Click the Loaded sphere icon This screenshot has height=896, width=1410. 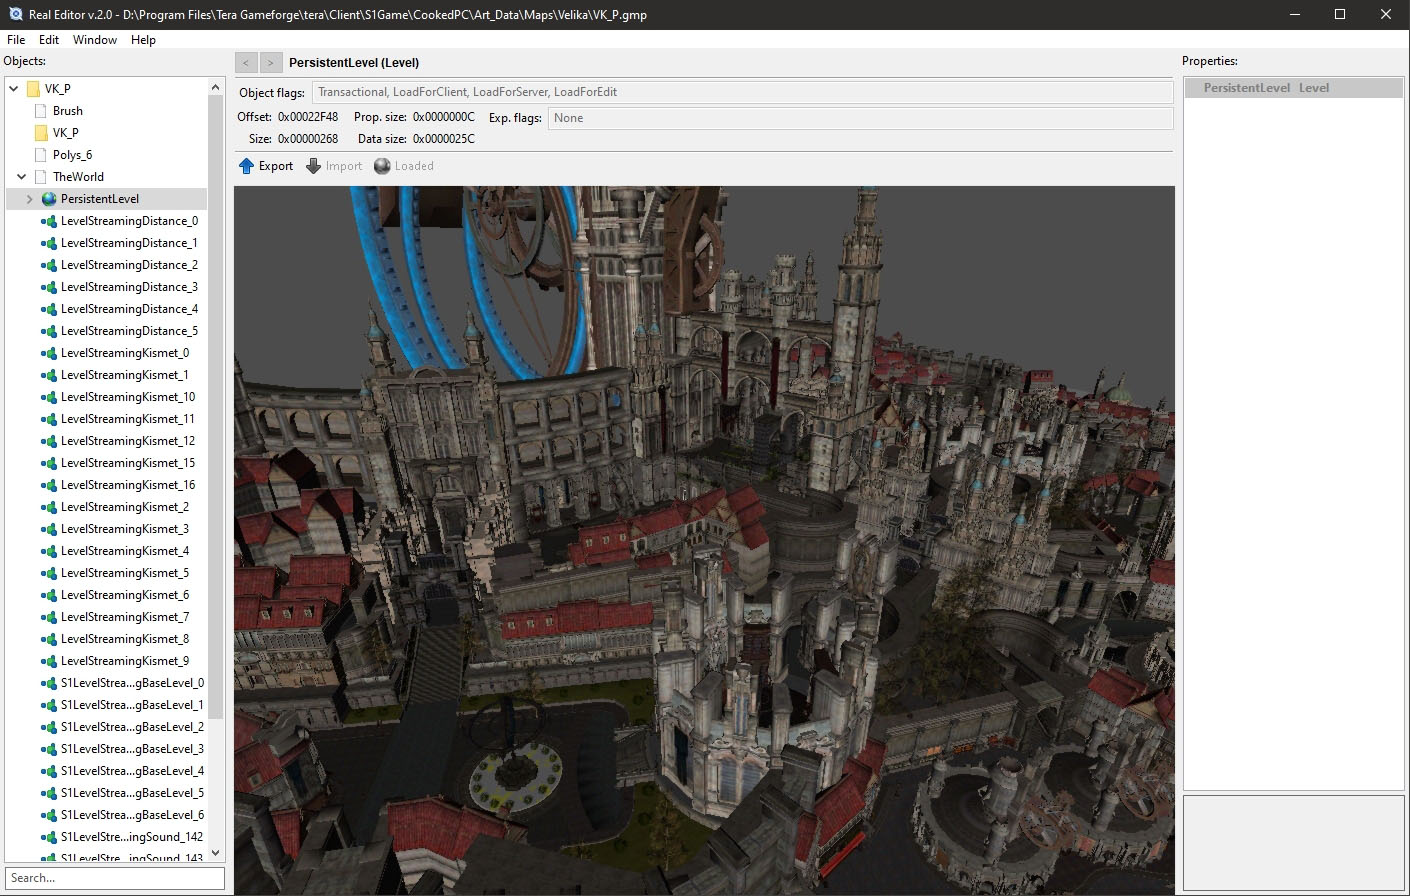(382, 166)
